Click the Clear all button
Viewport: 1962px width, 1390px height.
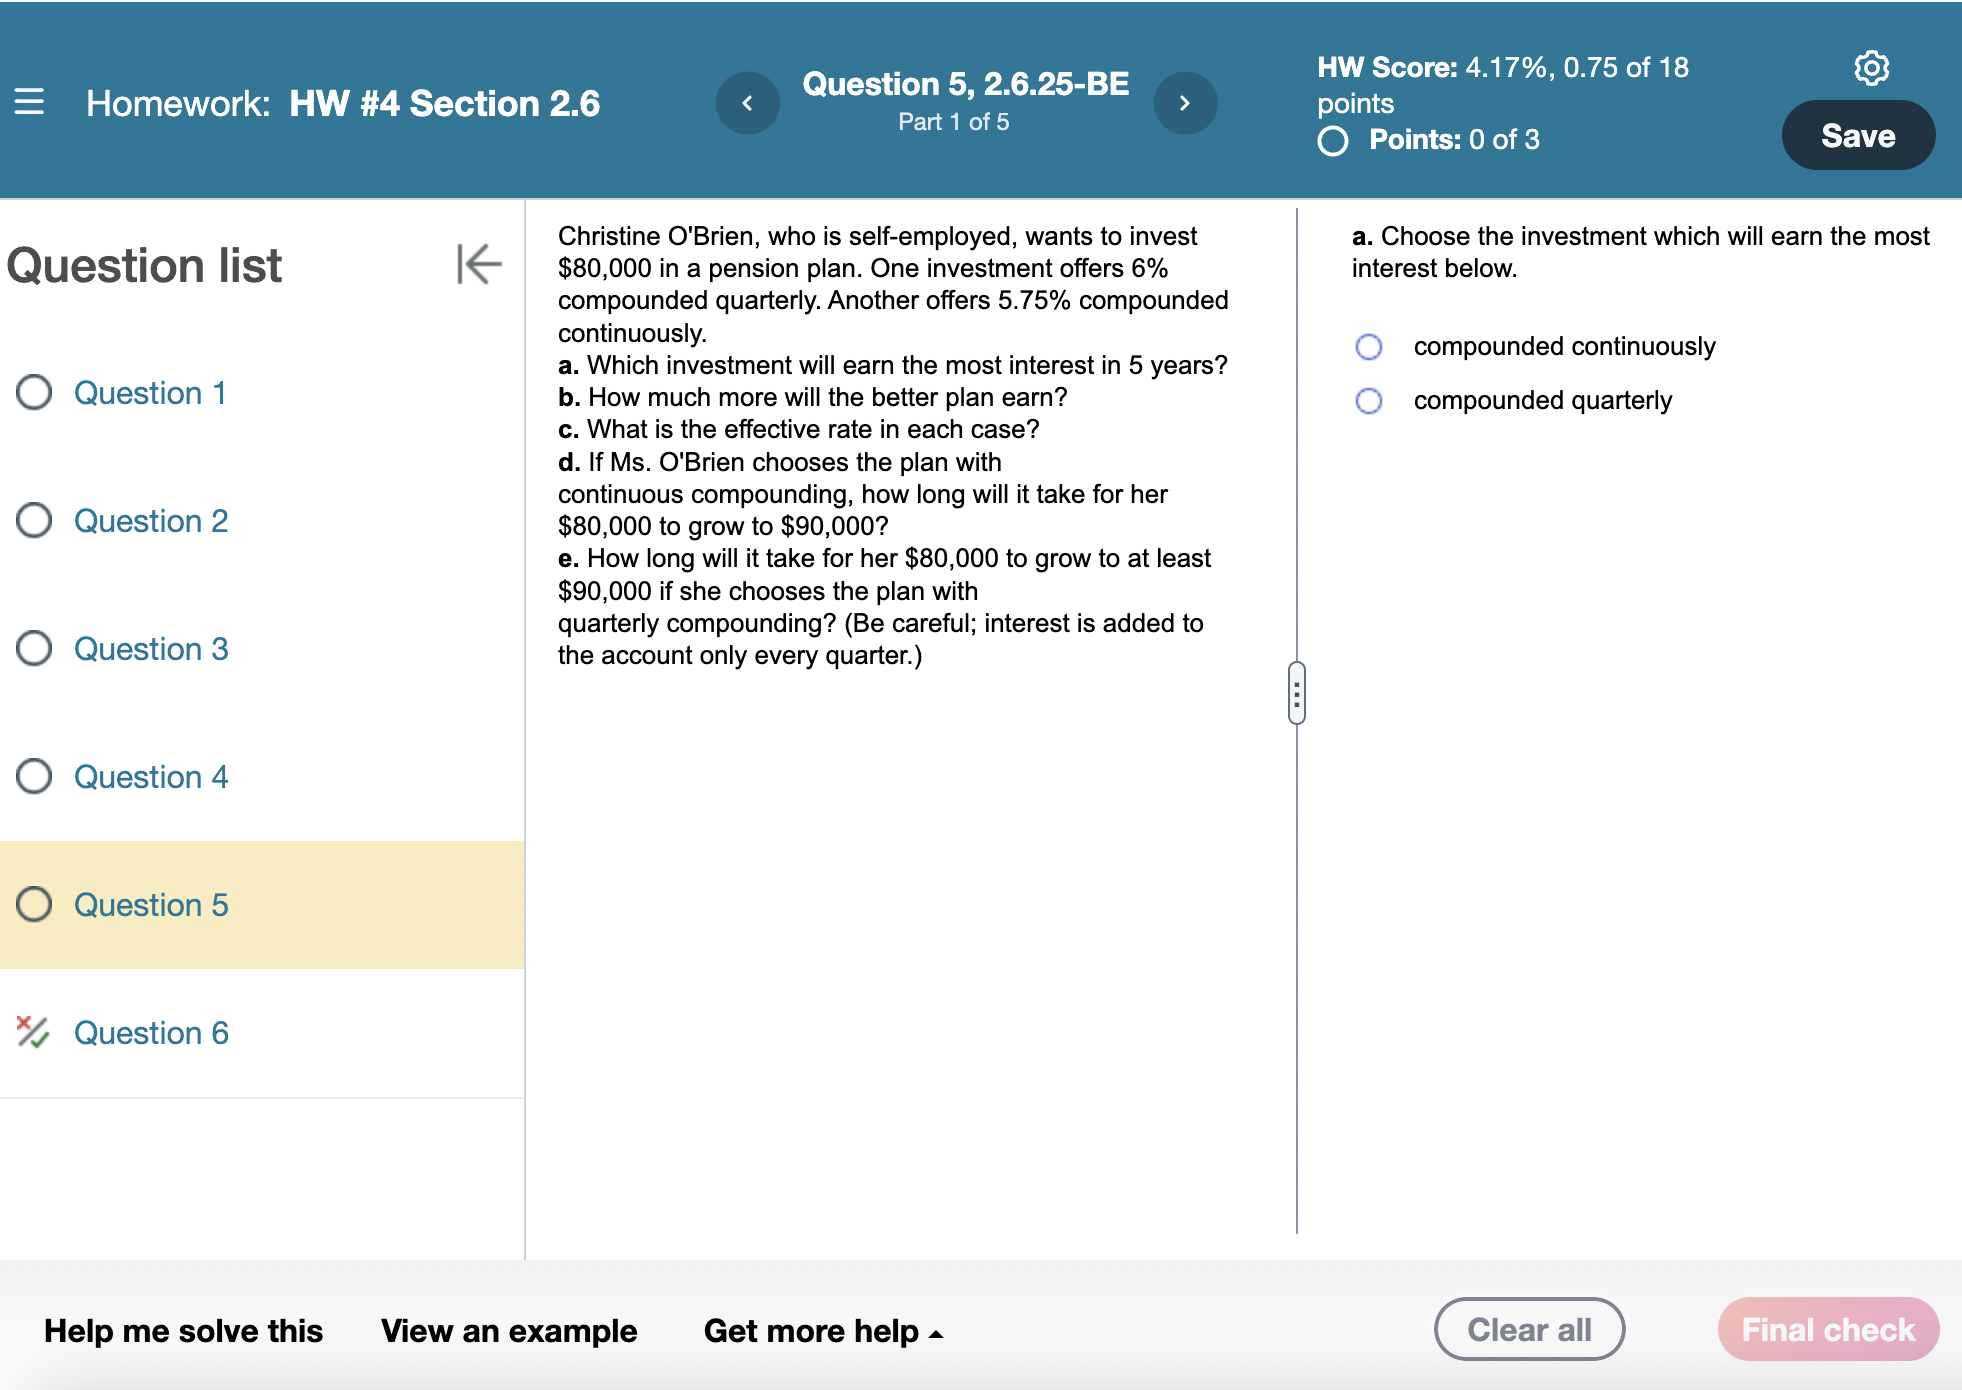coord(1529,1329)
